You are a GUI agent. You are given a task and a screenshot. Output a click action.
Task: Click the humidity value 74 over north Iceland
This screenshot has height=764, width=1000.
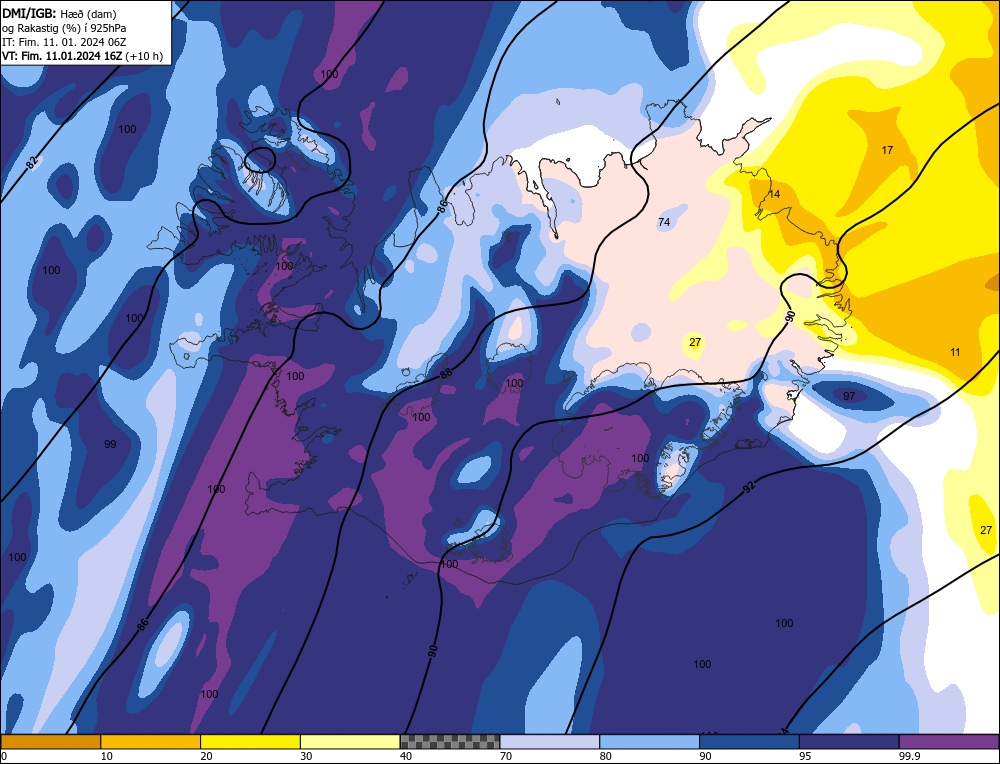point(664,222)
